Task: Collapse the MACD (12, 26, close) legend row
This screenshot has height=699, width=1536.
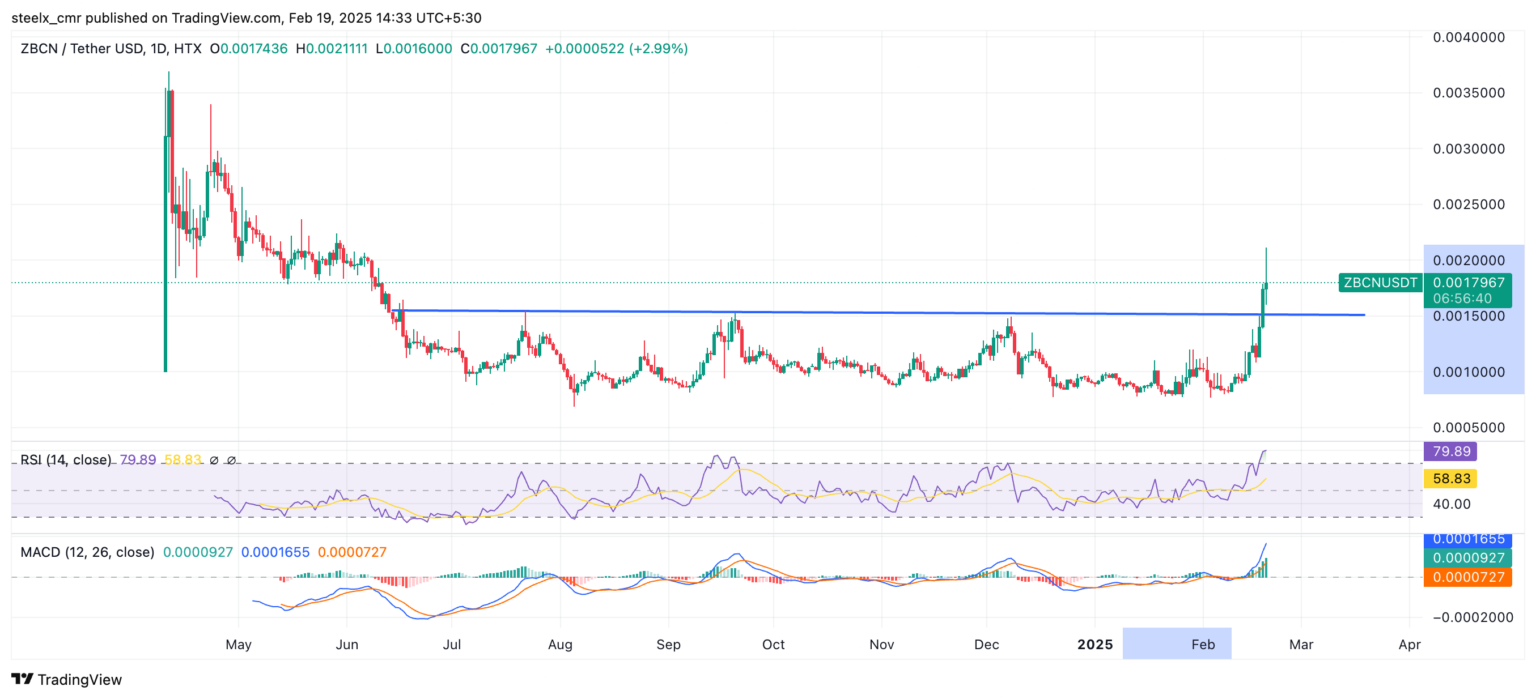Action: (87, 552)
